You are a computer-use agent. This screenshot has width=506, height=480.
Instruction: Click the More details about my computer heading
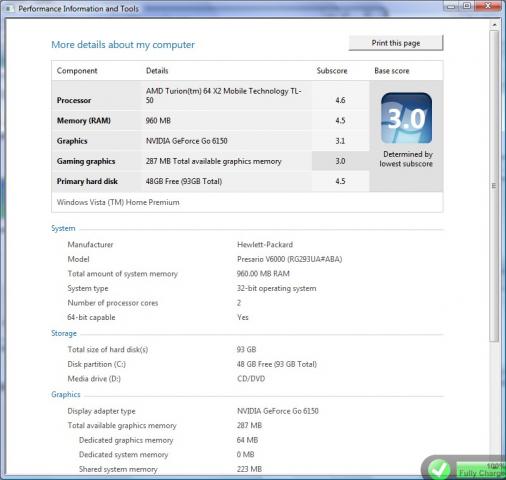(123, 45)
